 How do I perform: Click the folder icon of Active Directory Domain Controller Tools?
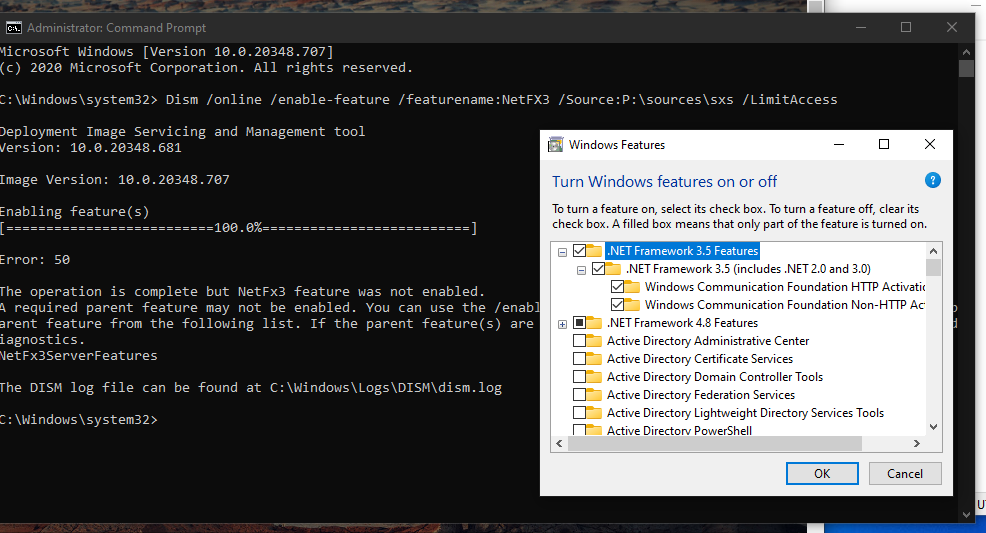(594, 377)
